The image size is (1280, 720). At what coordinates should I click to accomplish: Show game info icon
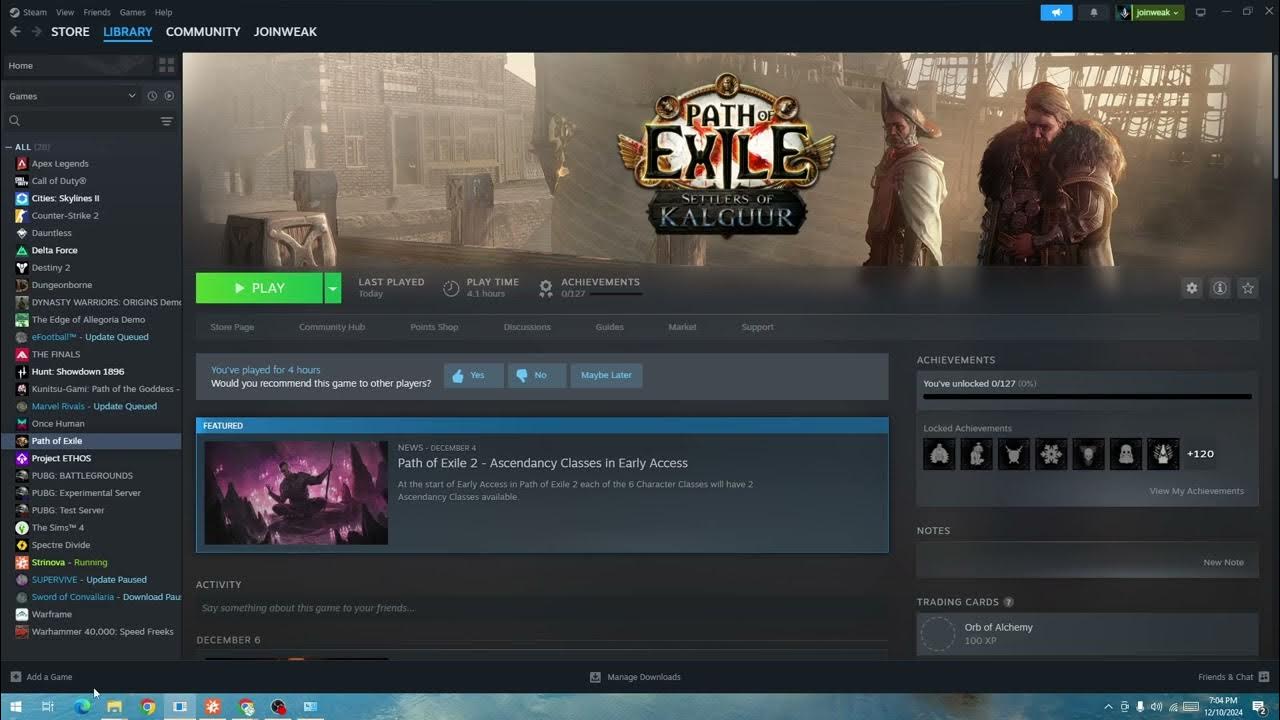[1220, 288]
